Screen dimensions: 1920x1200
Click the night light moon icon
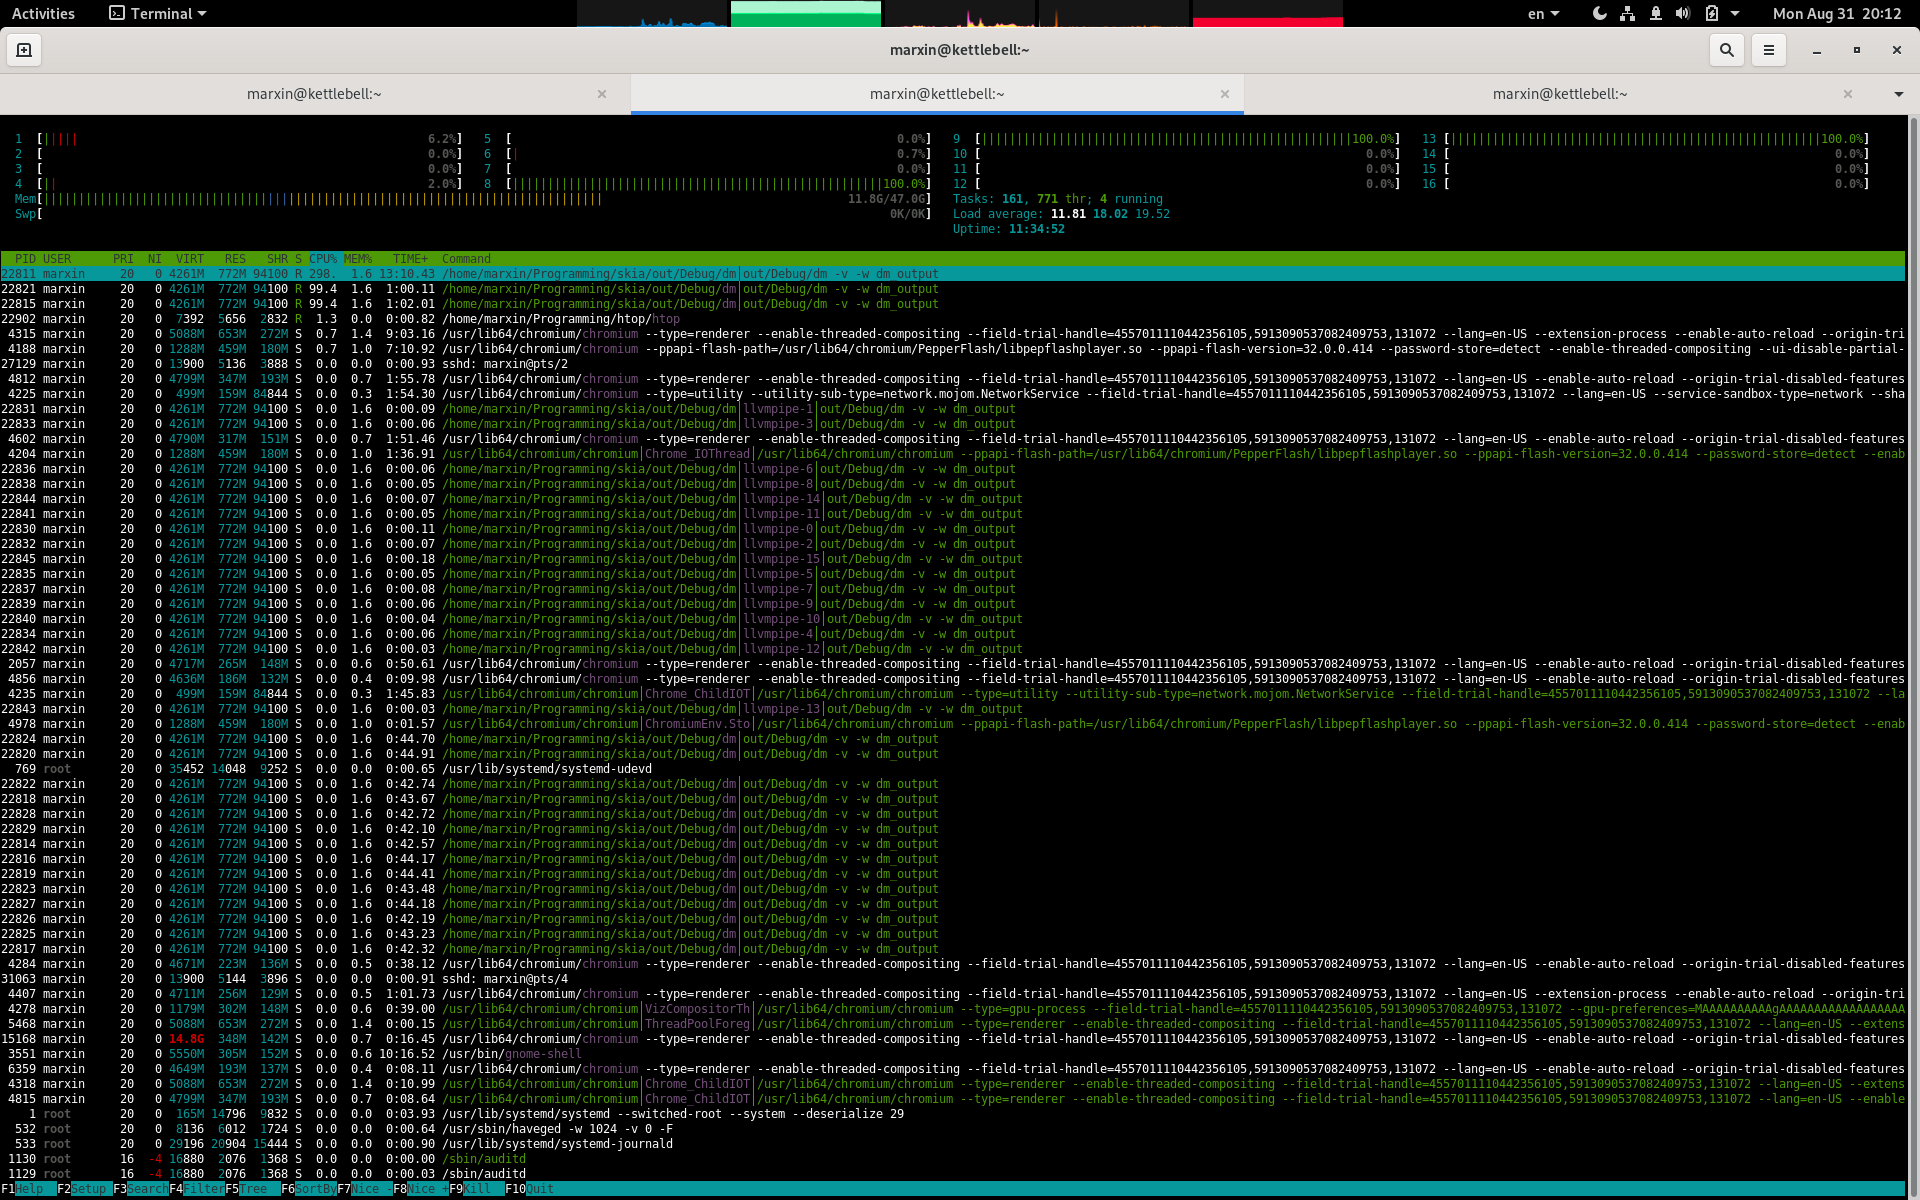point(1599,14)
